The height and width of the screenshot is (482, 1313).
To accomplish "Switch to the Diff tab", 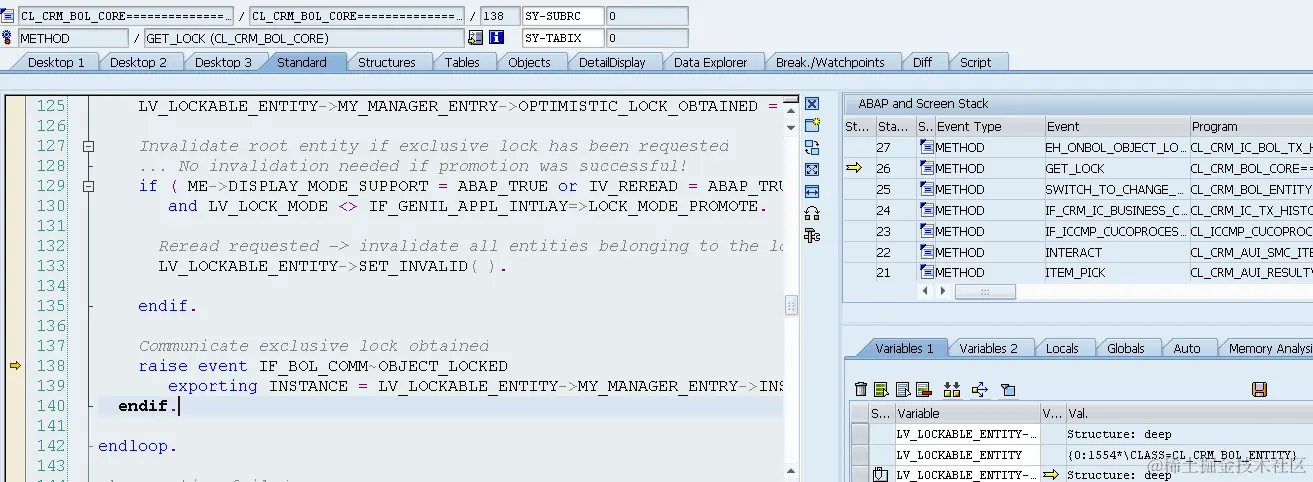I will (x=922, y=62).
